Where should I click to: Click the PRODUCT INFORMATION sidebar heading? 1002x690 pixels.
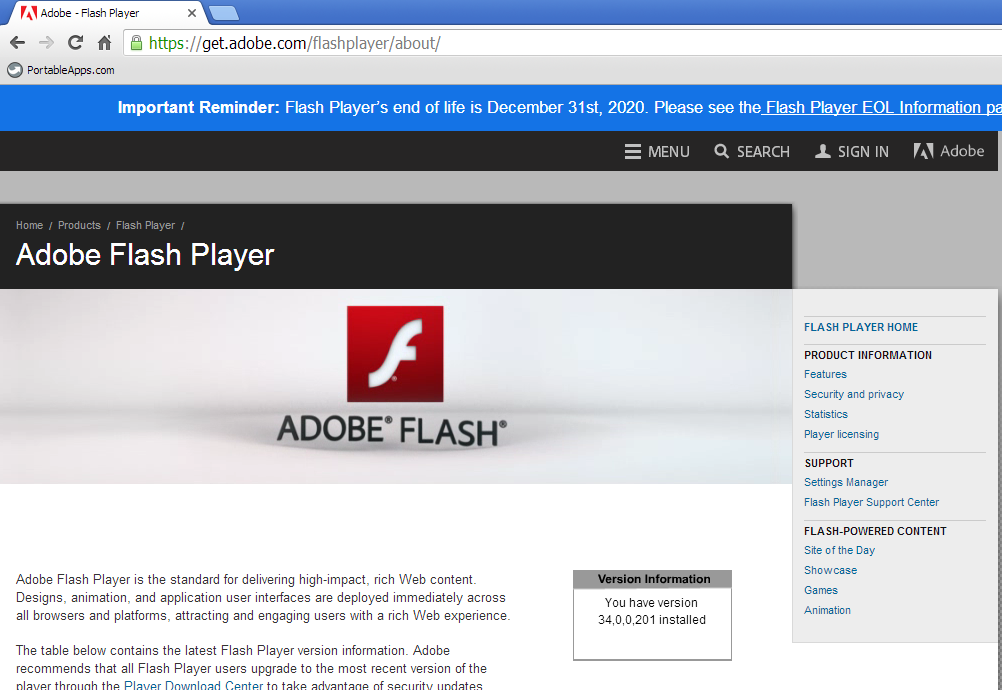(868, 355)
